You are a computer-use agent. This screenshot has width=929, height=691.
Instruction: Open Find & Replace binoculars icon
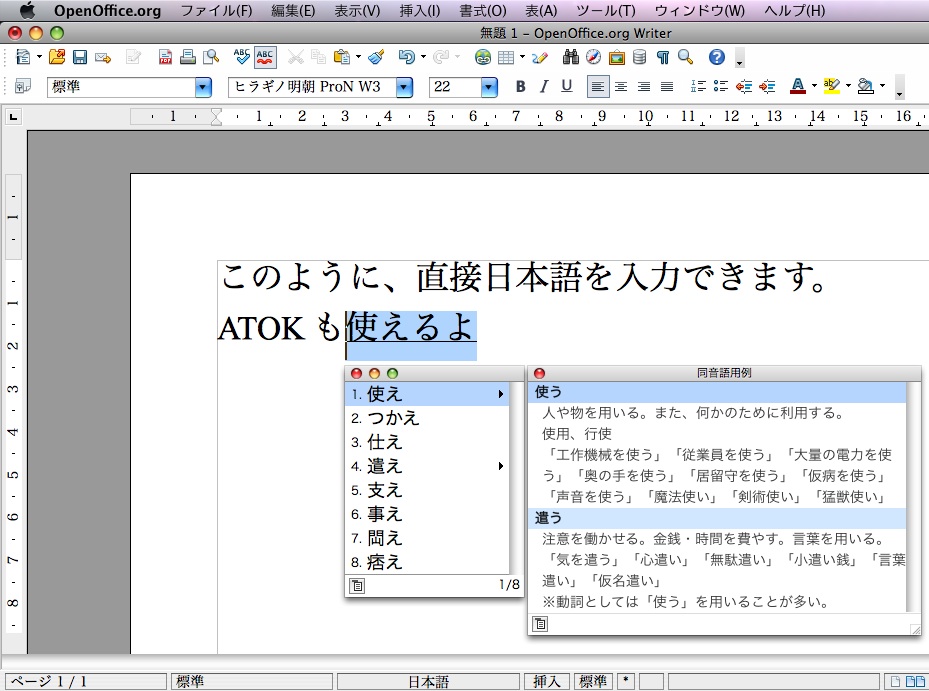coord(571,57)
